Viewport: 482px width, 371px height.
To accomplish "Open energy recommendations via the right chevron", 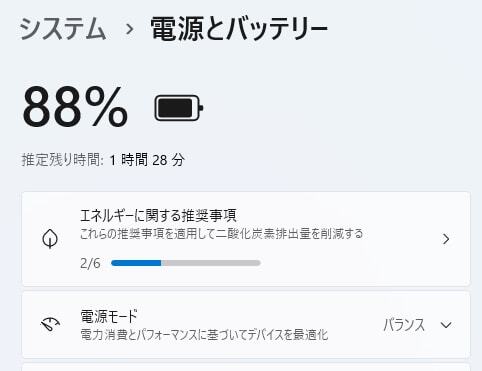I will pyautogui.click(x=446, y=239).
